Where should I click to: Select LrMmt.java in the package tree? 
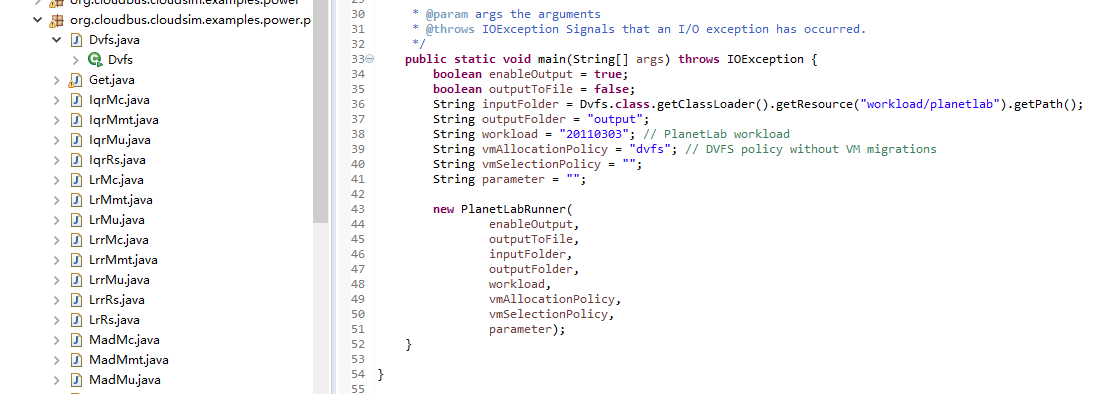point(121,200)
